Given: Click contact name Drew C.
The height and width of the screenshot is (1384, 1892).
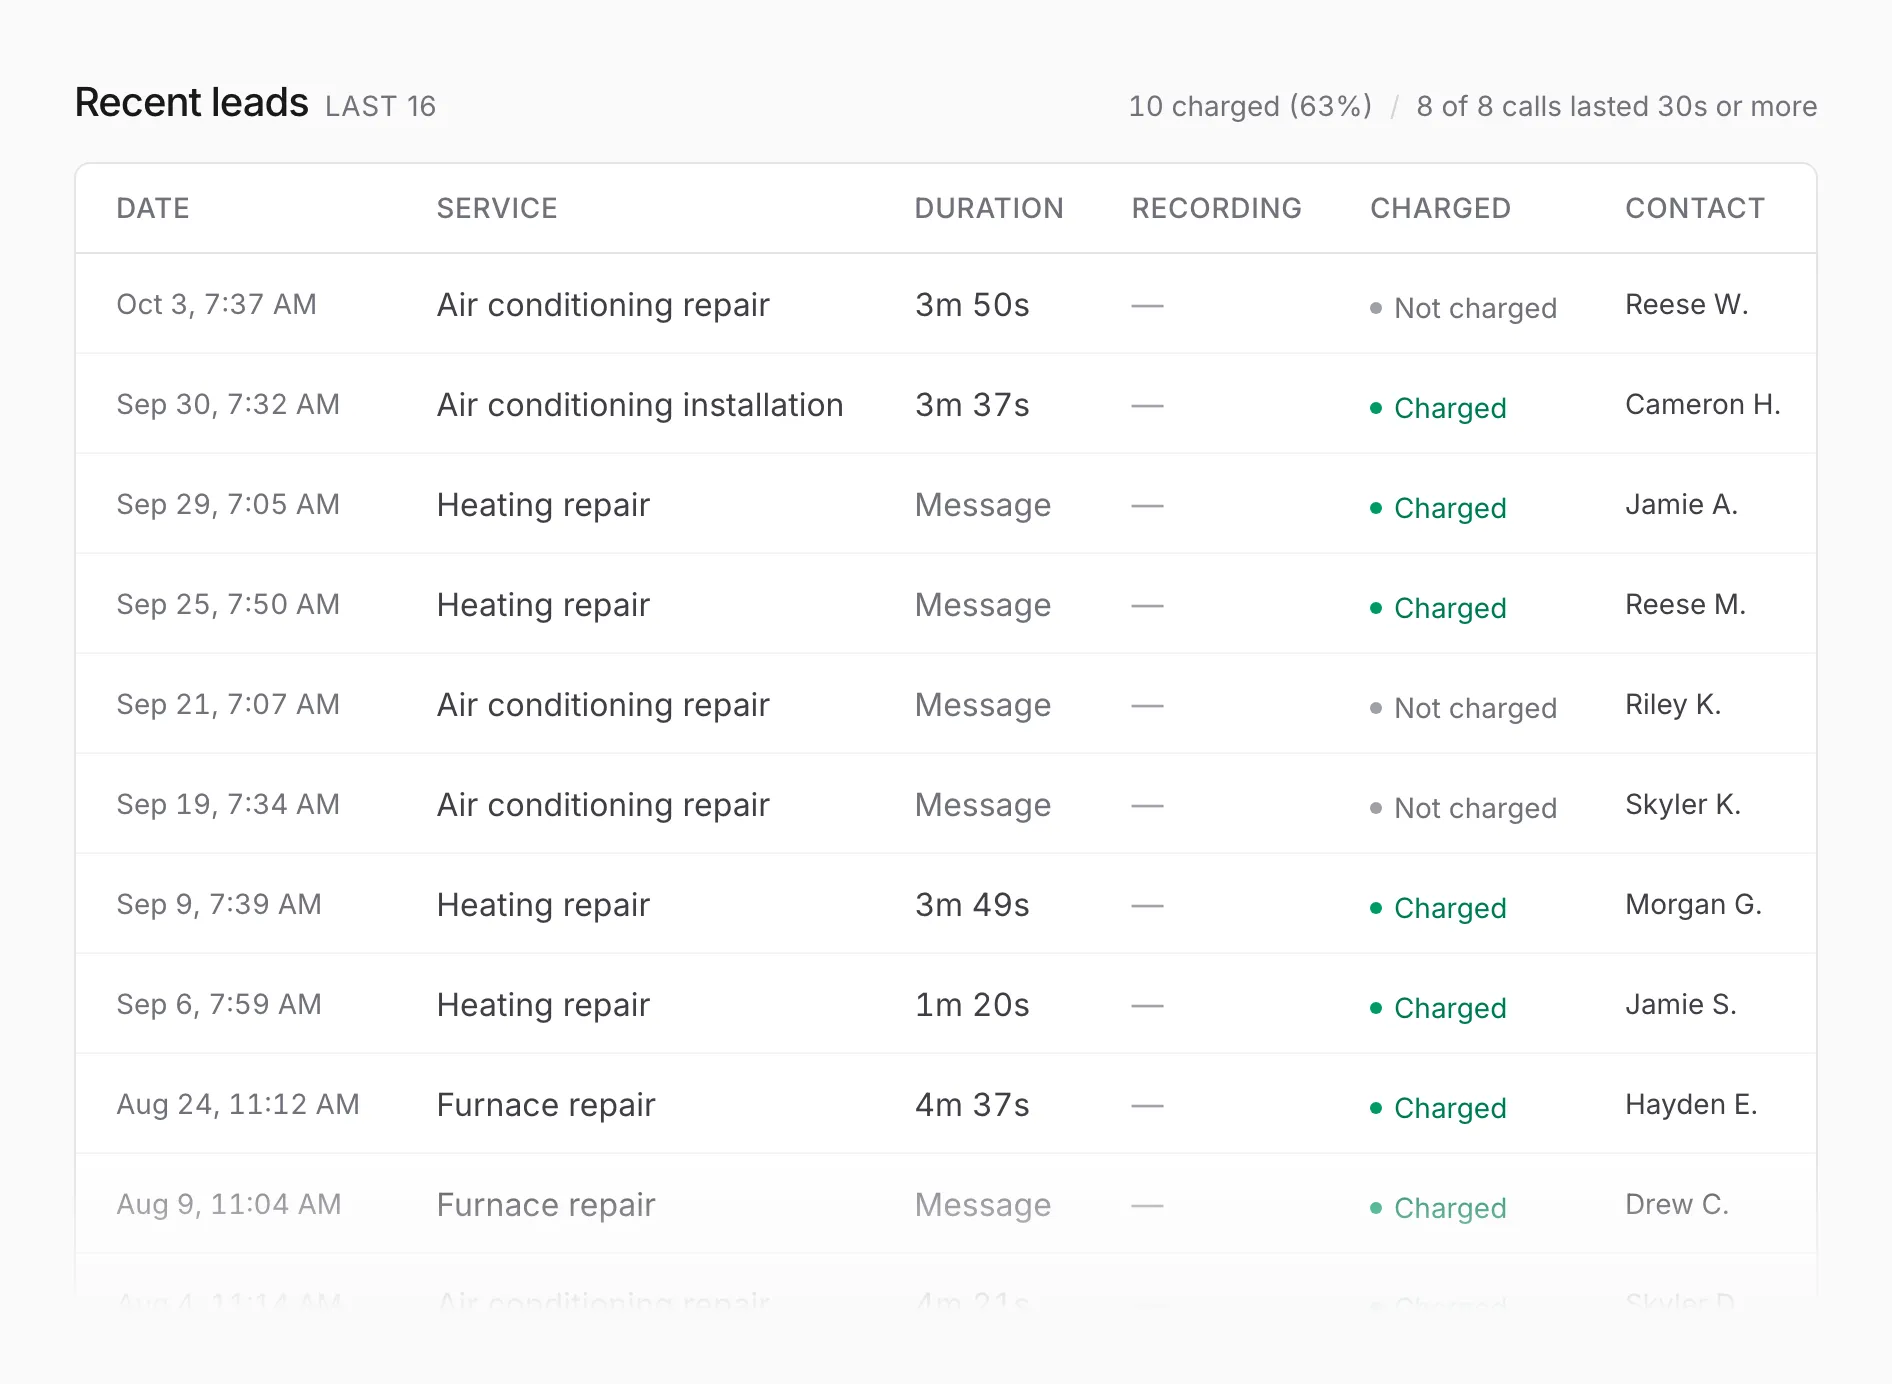Looking at the screenshot, I should (1677, 1204).
